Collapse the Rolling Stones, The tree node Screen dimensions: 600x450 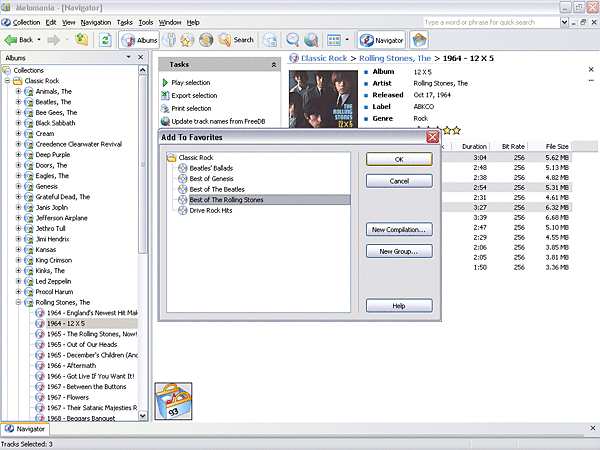pyautogui.click(x=18, y=301)
